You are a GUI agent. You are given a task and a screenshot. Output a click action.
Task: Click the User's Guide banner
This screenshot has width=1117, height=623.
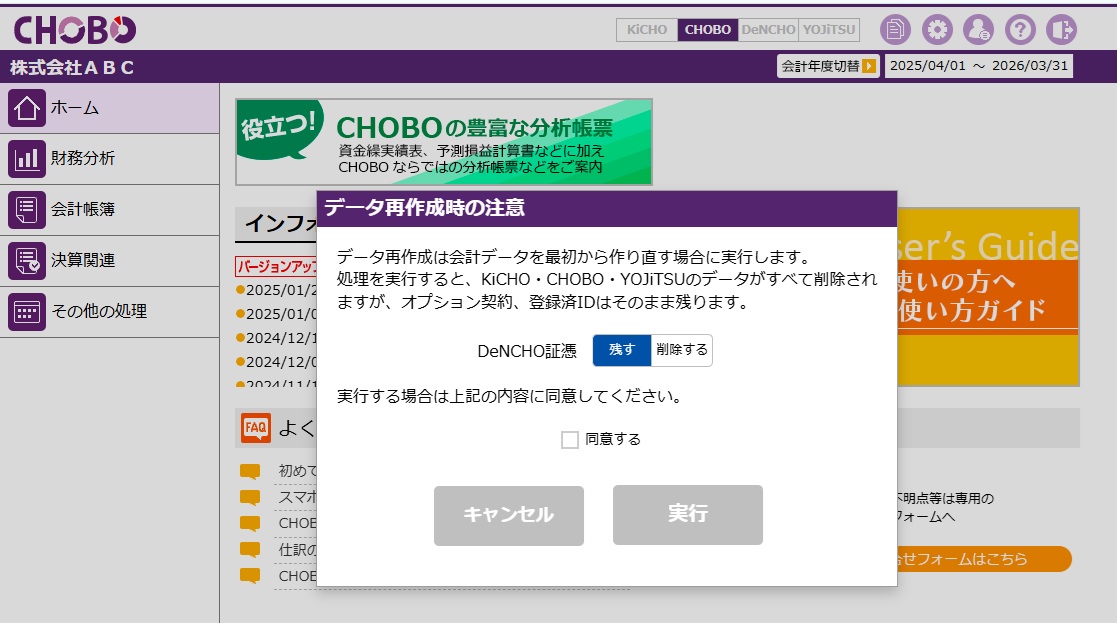[x=988, y=297]
